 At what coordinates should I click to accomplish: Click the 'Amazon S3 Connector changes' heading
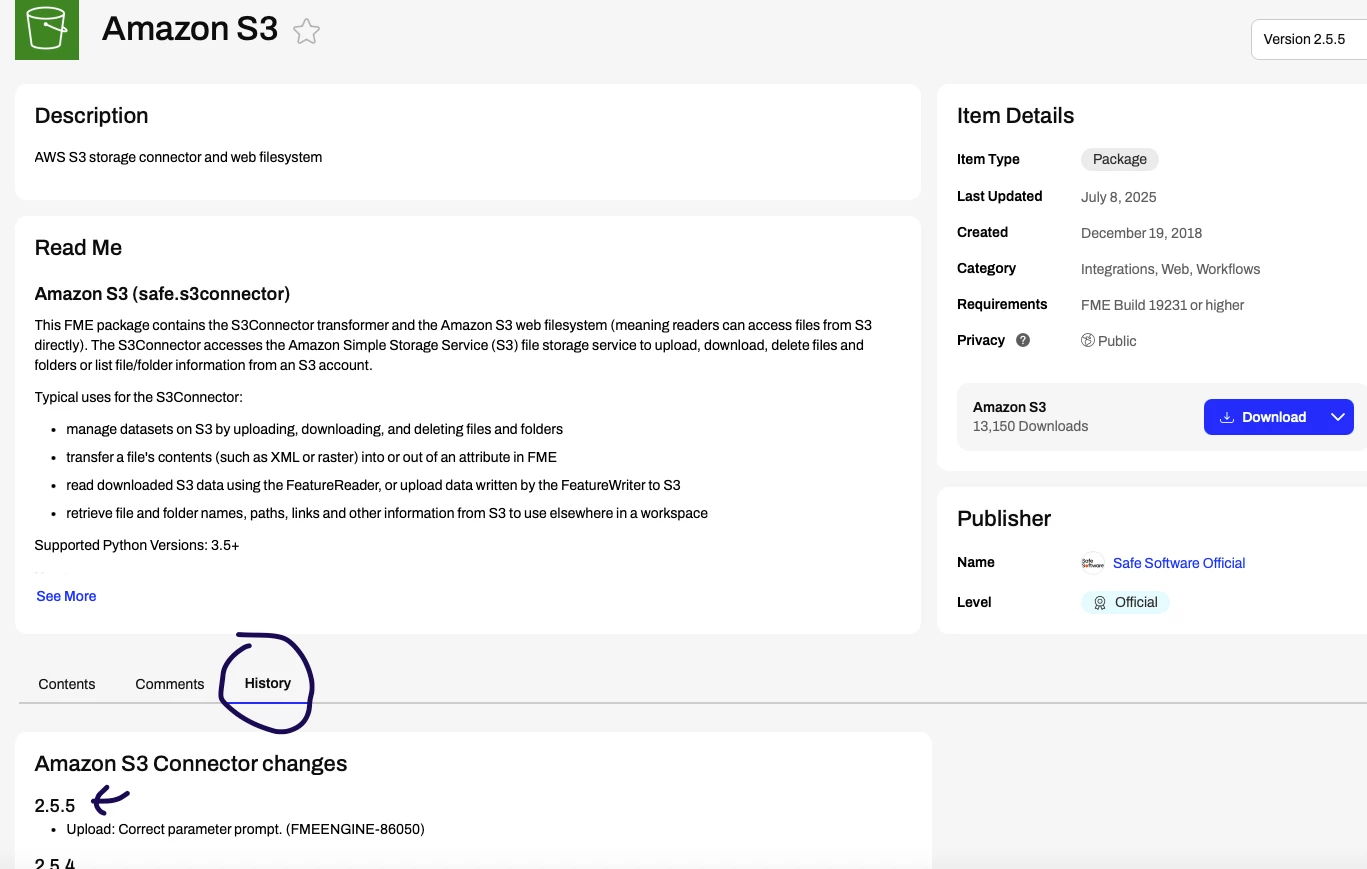[x=191, y=764]
